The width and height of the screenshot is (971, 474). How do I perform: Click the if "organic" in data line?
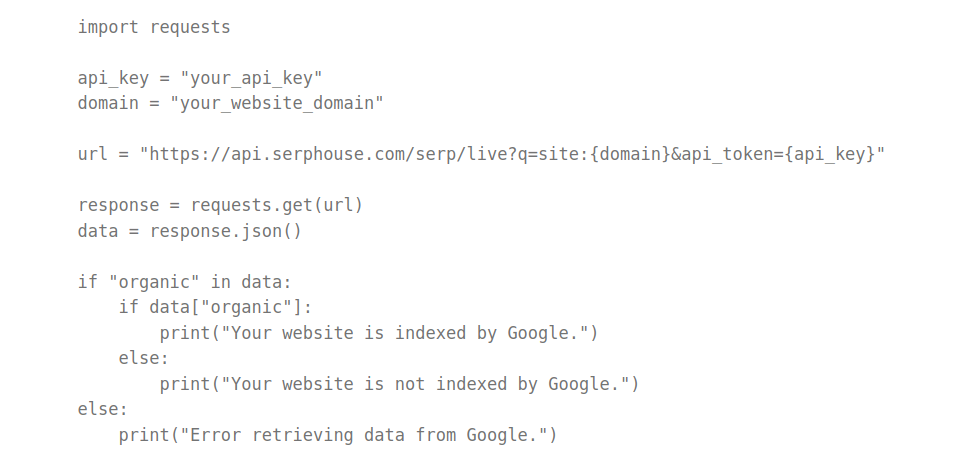pyautogui.click(x=185, y=282)
